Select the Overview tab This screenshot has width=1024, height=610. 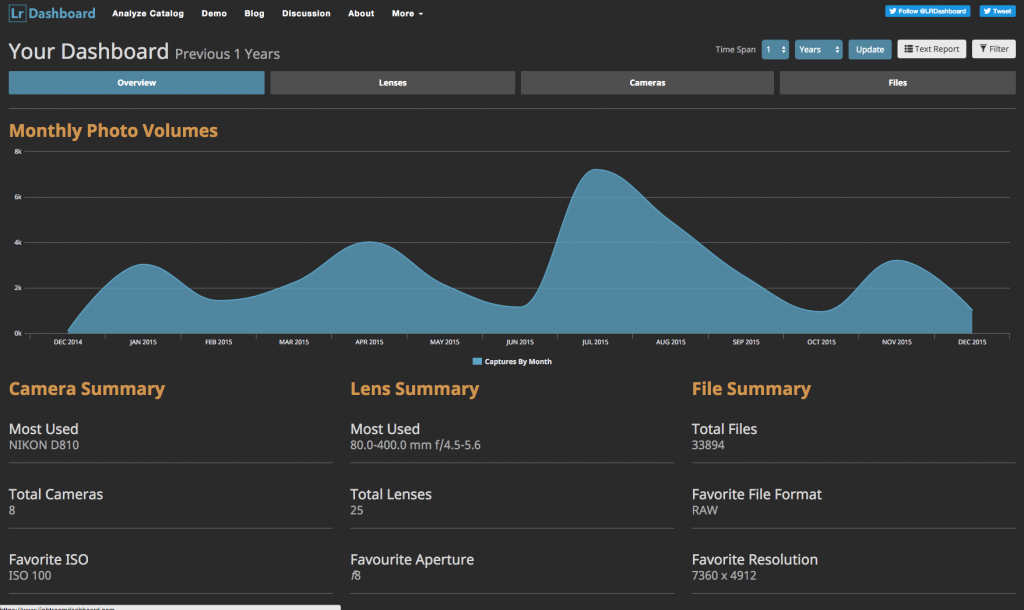click(136, 83)
